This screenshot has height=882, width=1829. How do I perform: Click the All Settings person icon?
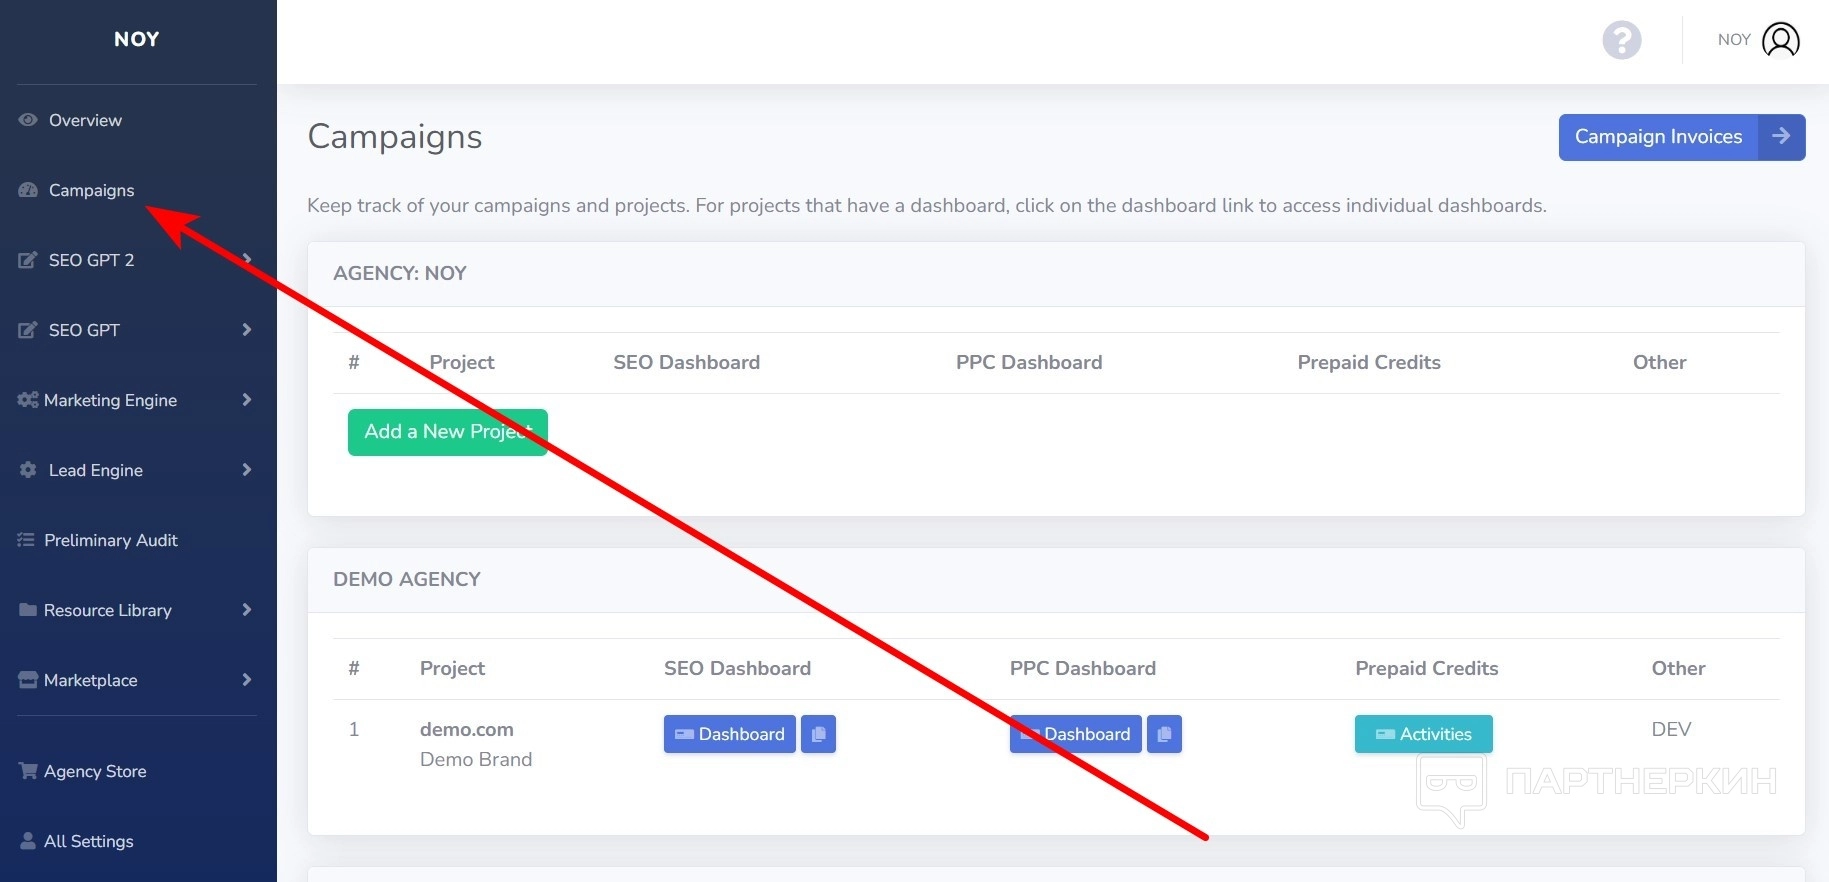[28, 841]
